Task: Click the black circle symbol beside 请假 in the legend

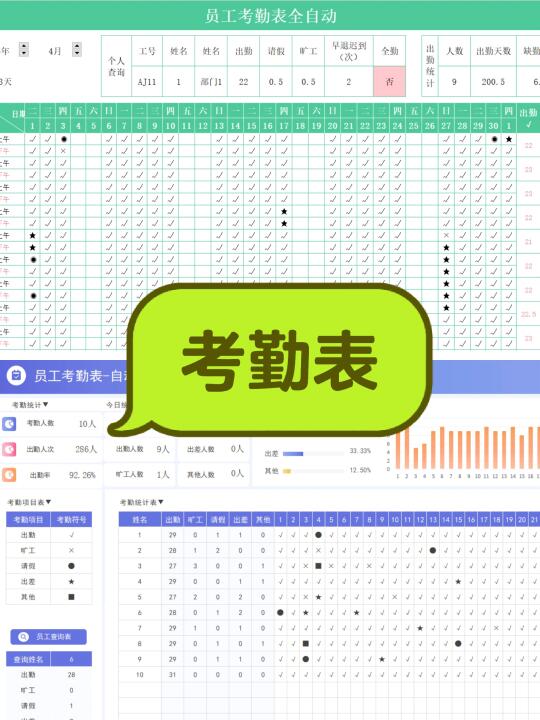Action: (71, 566)
